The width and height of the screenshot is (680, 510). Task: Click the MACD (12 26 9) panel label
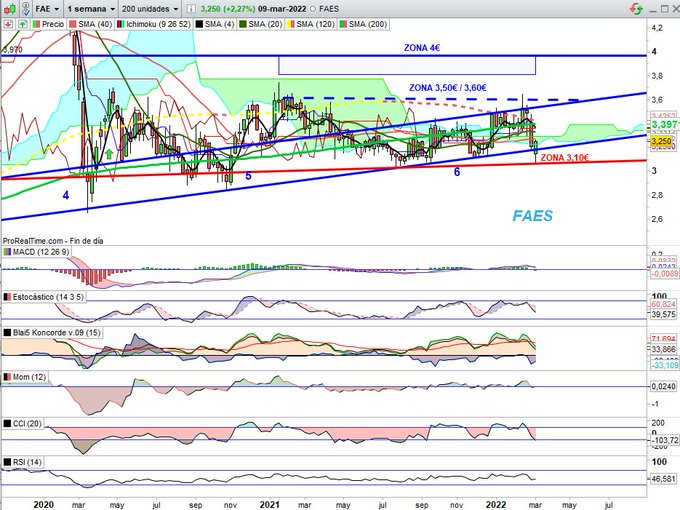pyautogui.click(x=41, y=252)
